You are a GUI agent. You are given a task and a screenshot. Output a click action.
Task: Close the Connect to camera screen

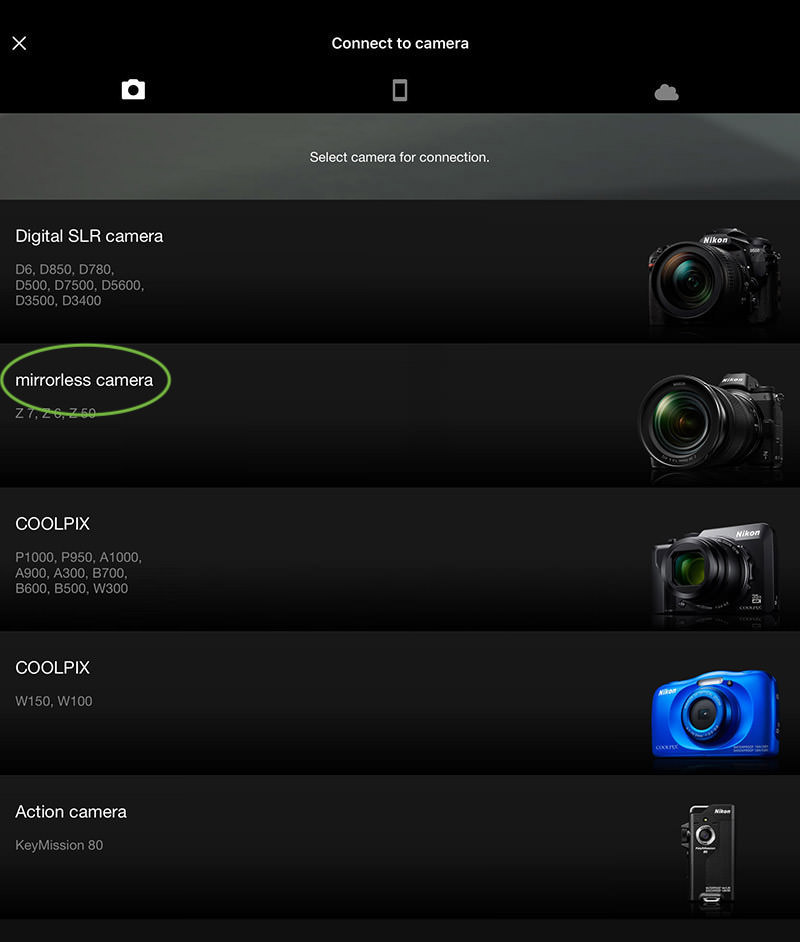coord(19,43)
